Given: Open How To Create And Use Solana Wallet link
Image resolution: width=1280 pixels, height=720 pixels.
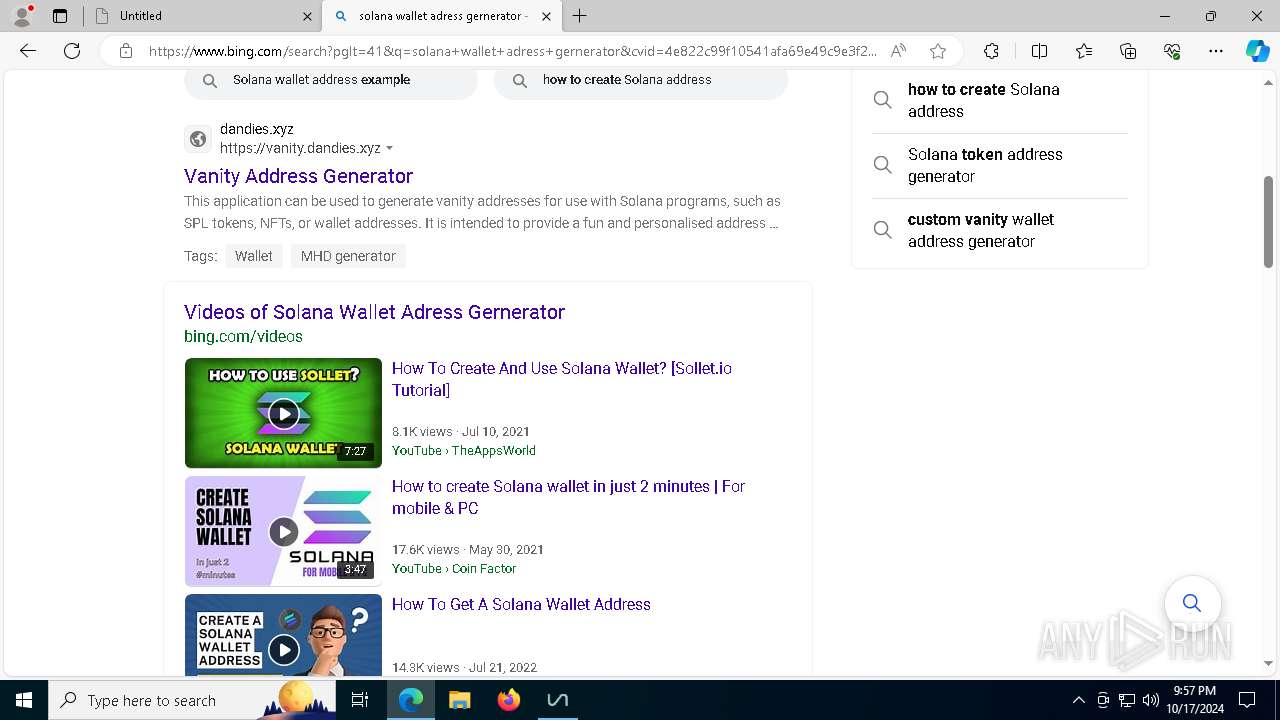Looking at the screenshot, I should tap(562, 379).
